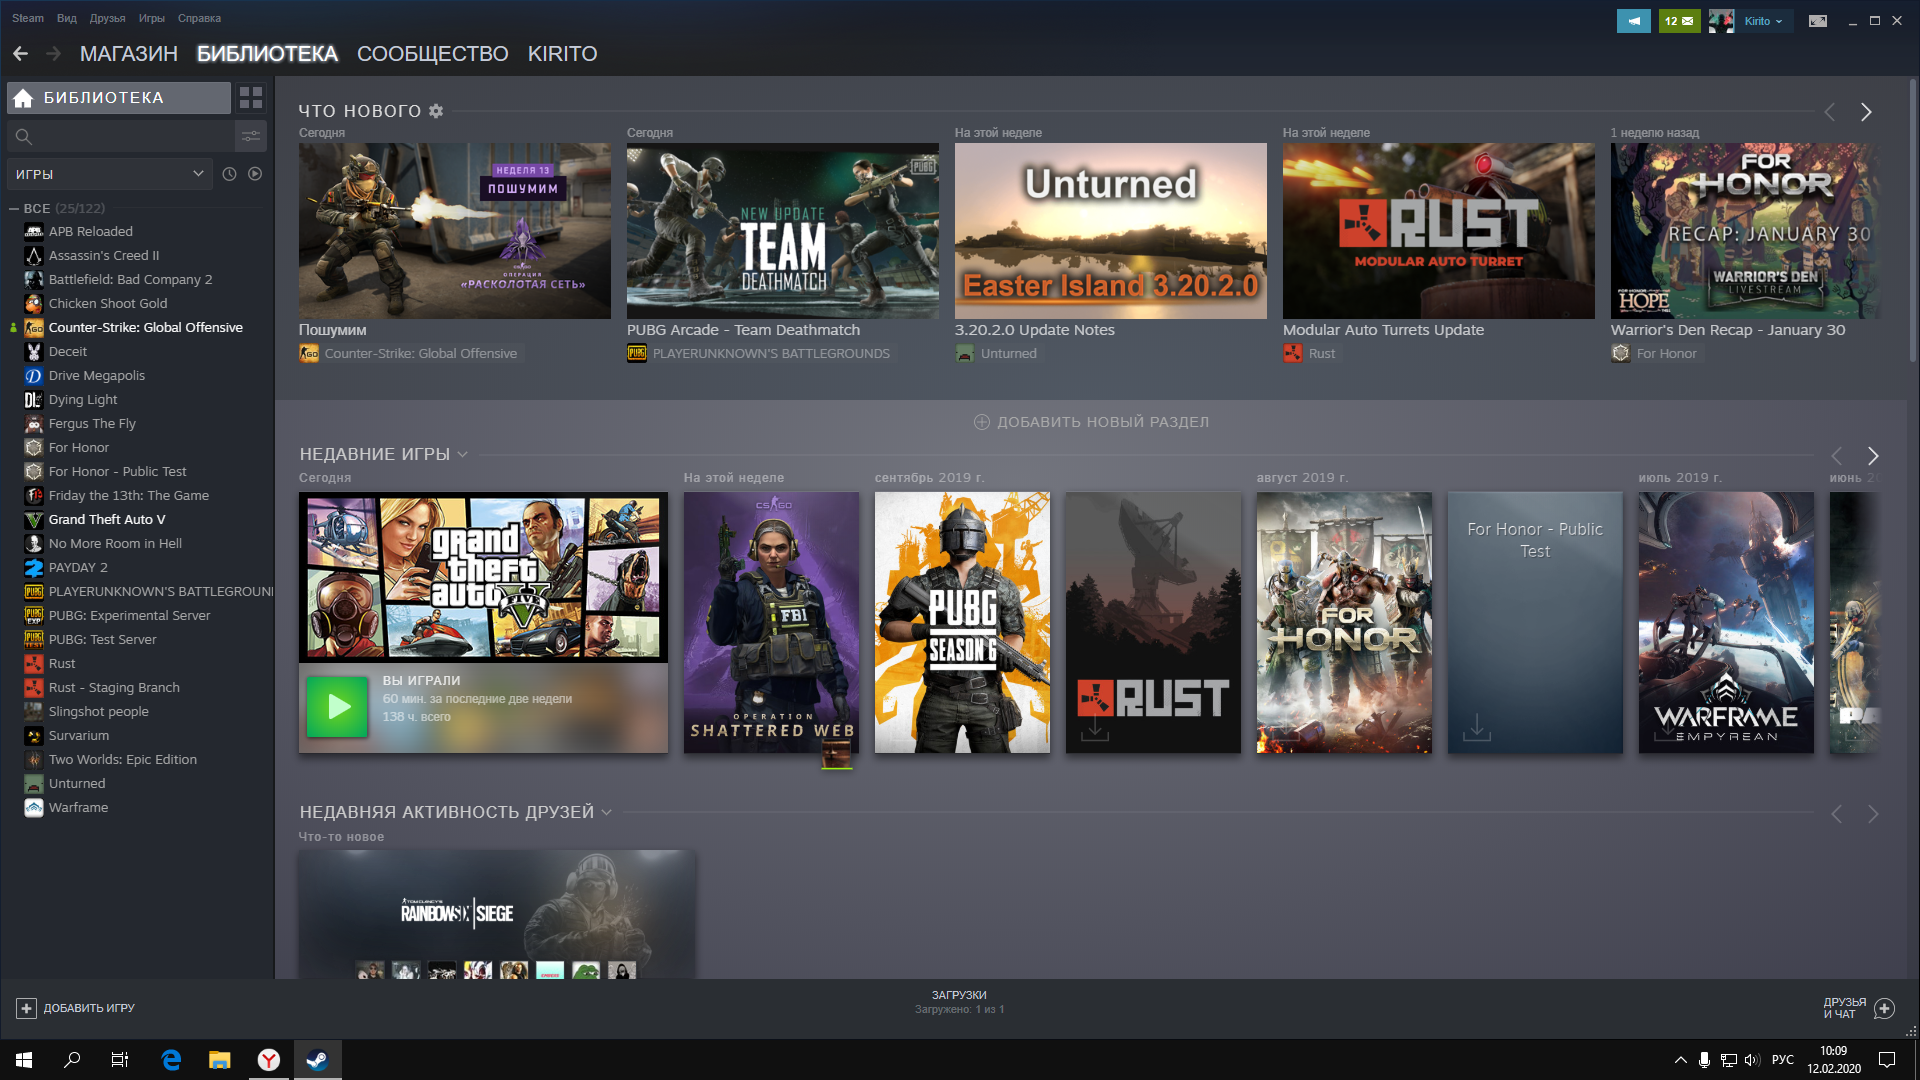Open the ИГРЫ category dropdown
The height and width of the screenshot is (1080, 1920).
coord(110,174)
